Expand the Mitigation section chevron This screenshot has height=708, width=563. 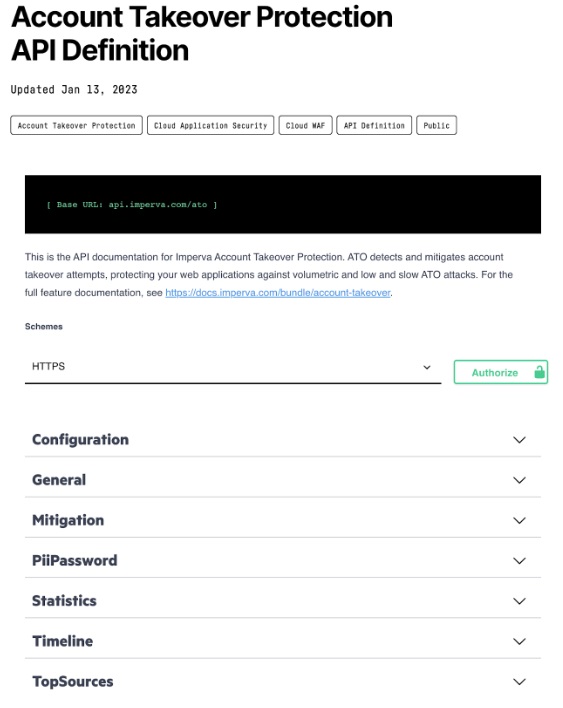tap(519, 521)
